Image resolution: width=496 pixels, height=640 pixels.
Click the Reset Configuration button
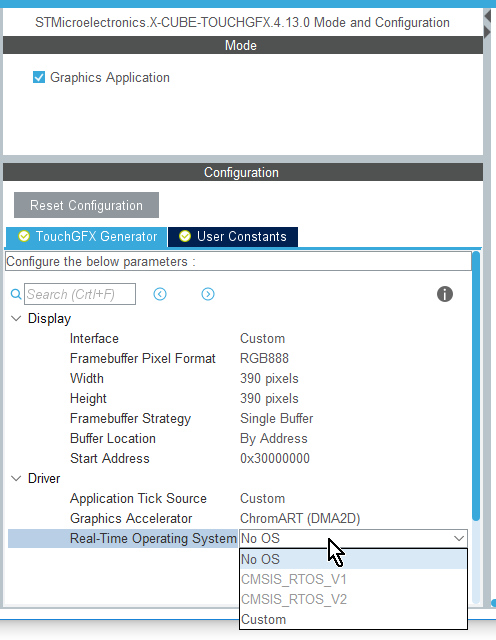(87, 205)
